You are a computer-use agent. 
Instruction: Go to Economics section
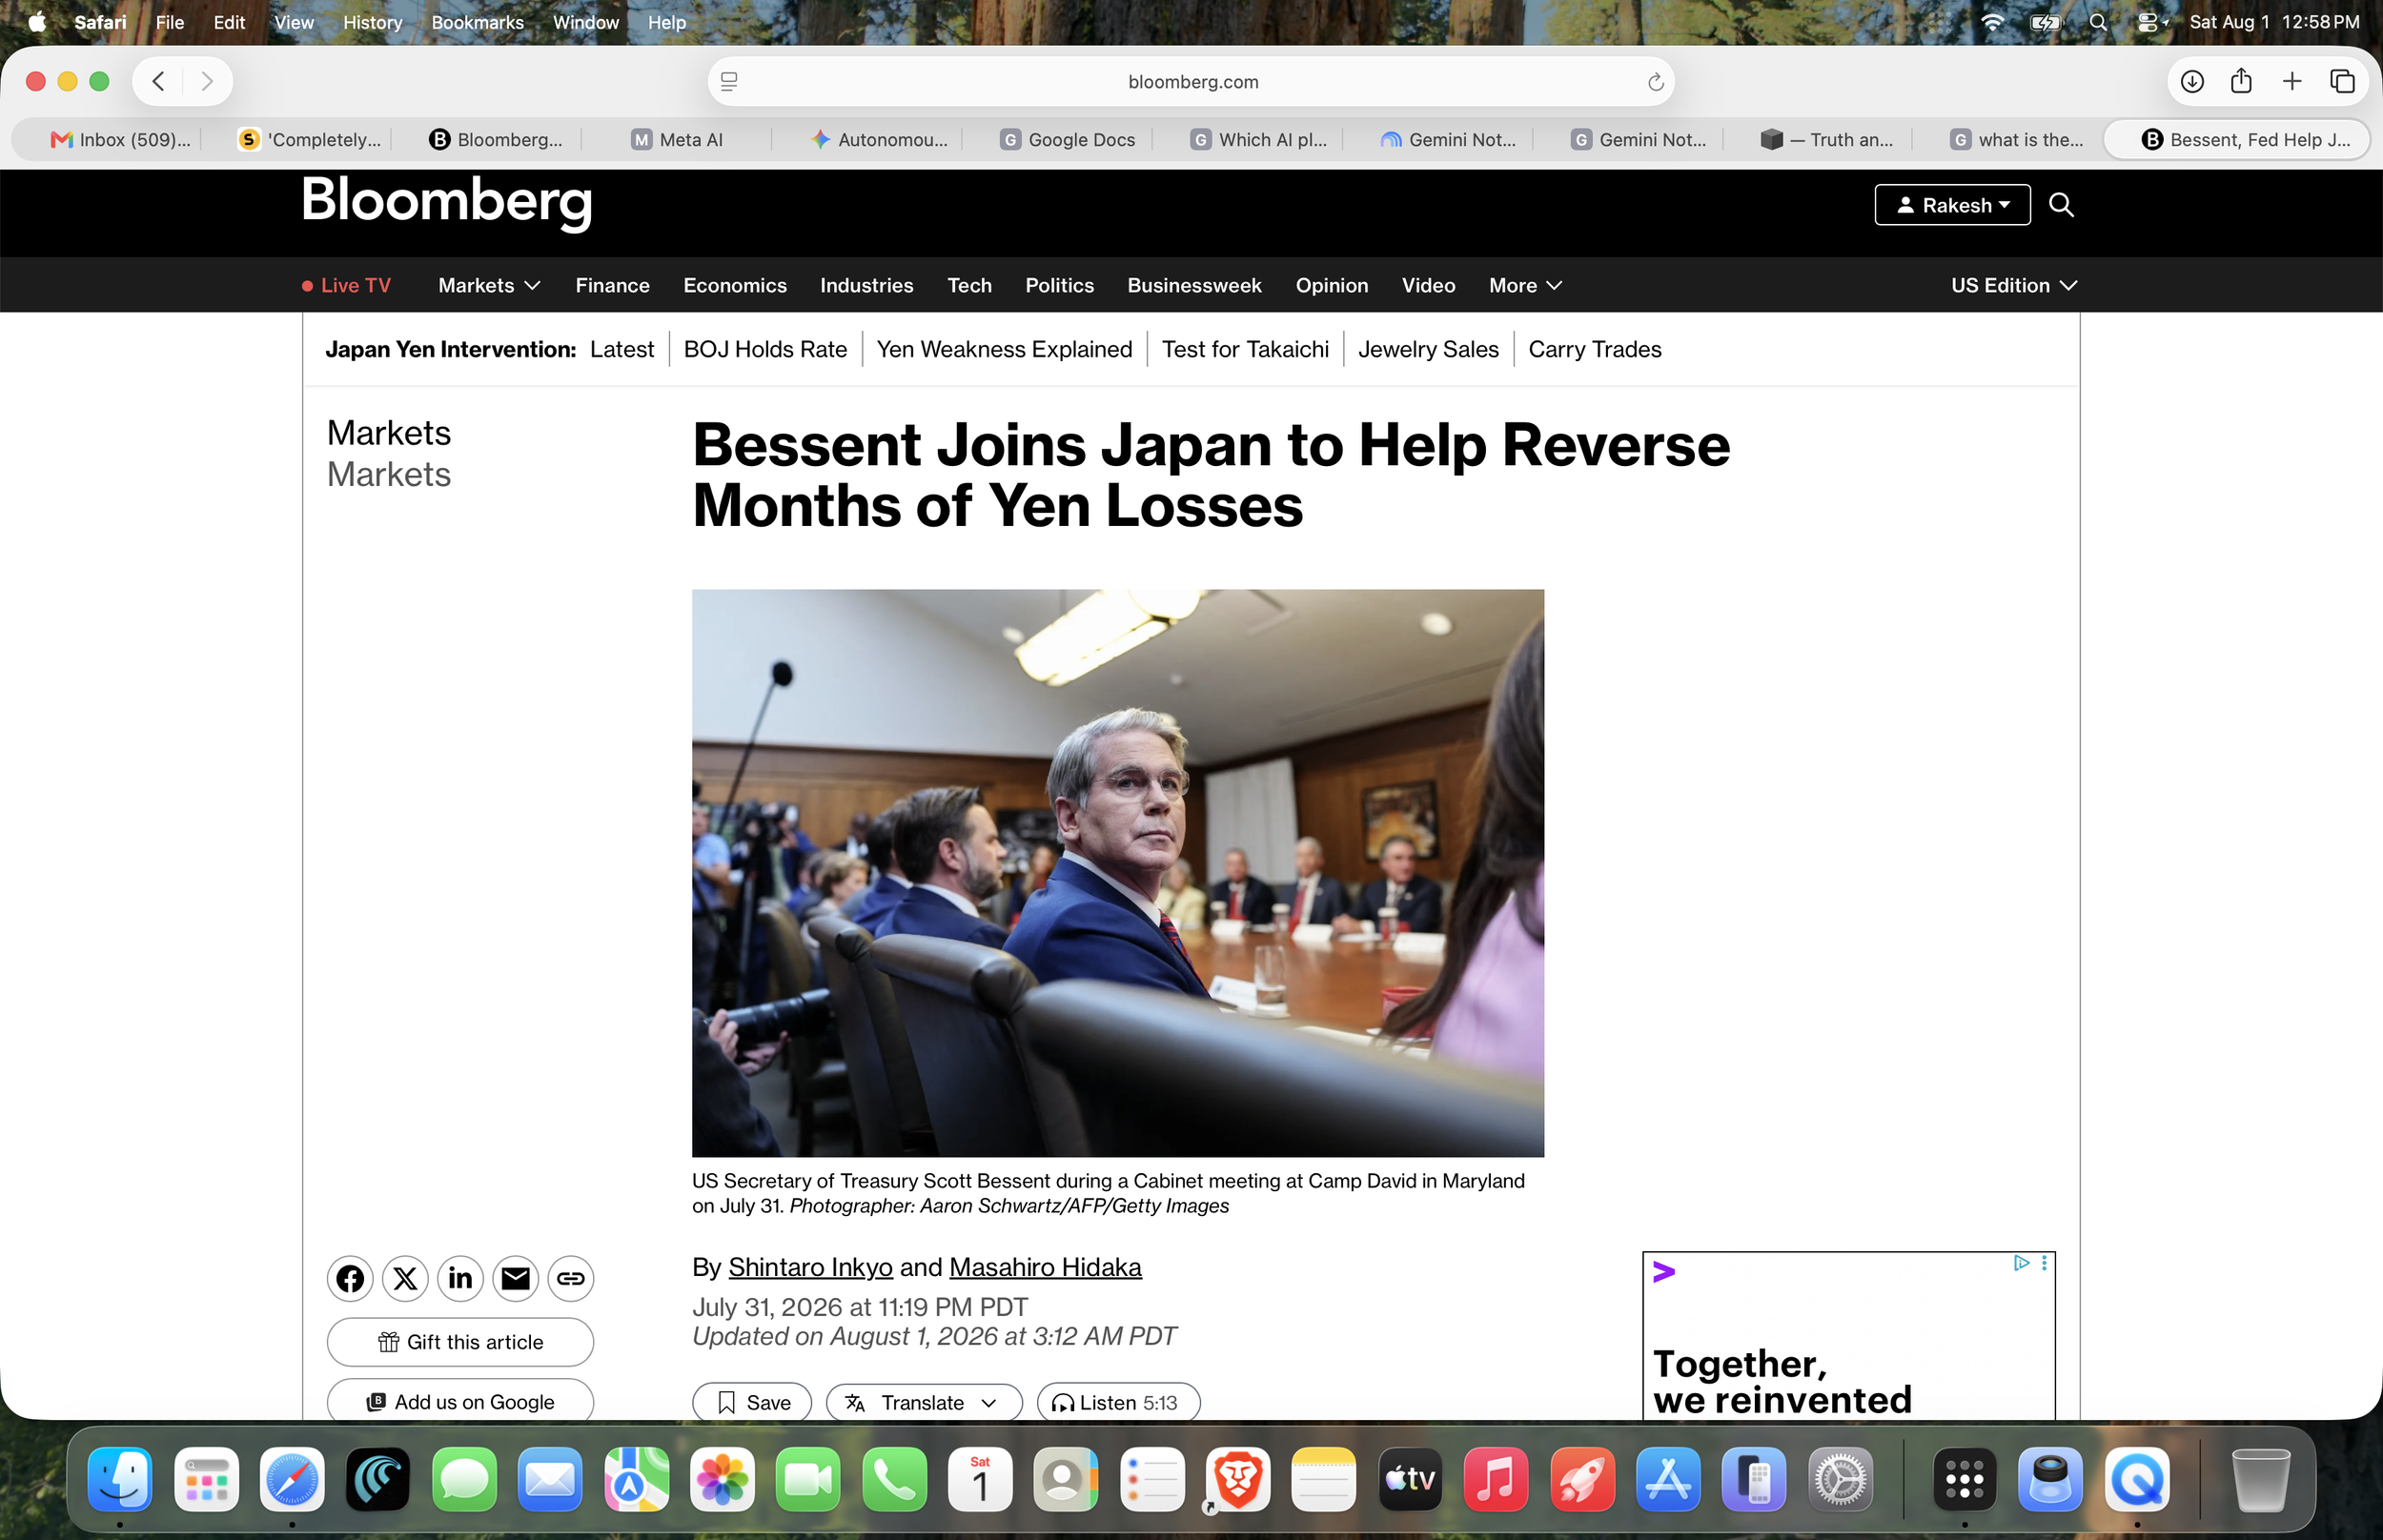(735, 286)
